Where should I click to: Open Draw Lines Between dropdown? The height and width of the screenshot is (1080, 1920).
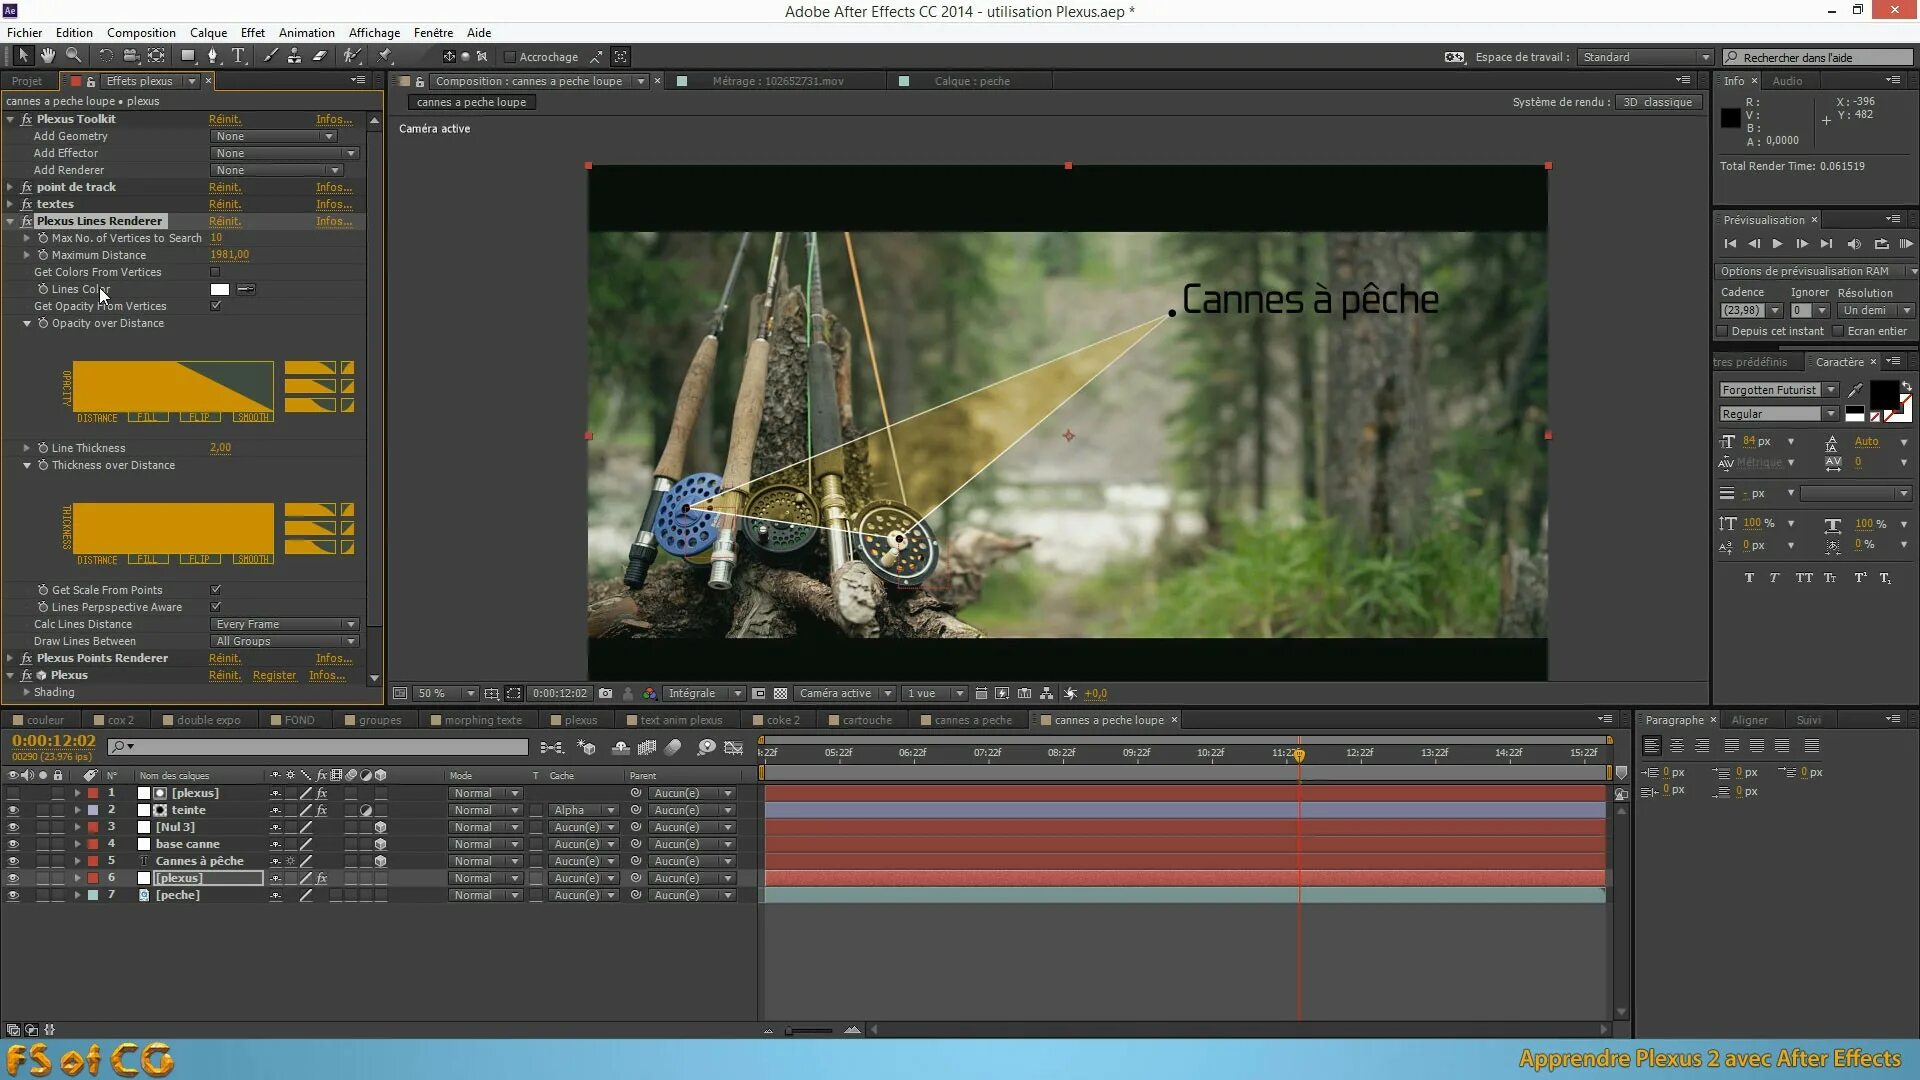coord(284,641)
